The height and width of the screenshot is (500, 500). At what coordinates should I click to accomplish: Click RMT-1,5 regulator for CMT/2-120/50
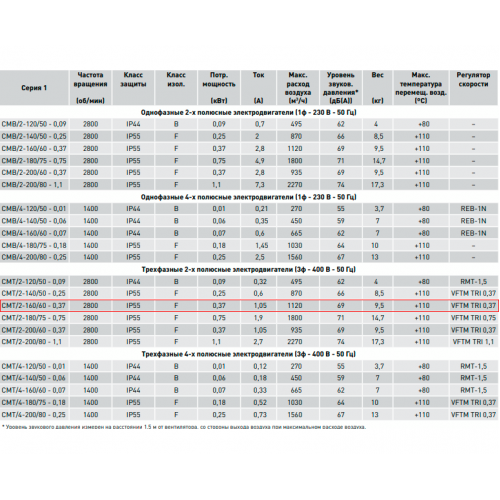[x=473, y=282]
